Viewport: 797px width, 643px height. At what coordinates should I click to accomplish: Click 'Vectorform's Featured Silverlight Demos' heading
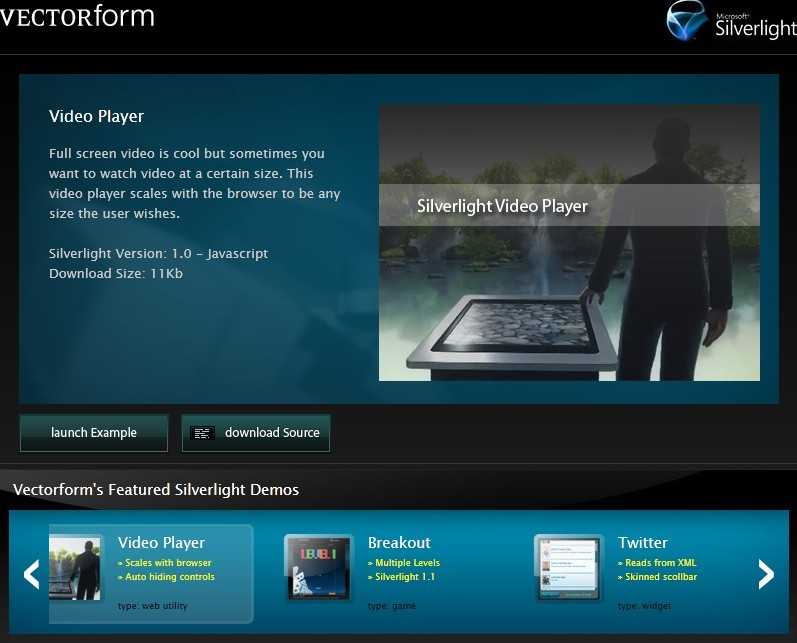point(156,489)
